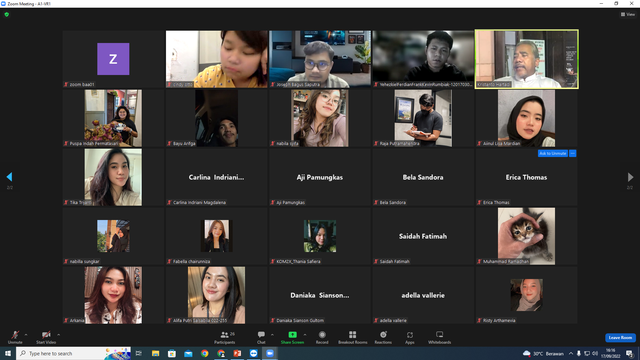The image size is (640, 360).
Task: Click the green Share Screen button
Action: [292, 337]
